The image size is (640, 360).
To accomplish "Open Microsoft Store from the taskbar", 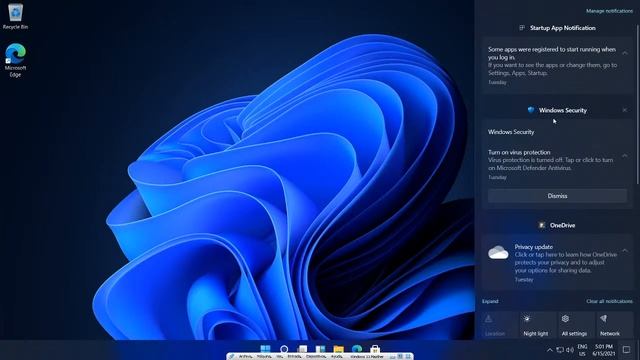I will (375, 349).
